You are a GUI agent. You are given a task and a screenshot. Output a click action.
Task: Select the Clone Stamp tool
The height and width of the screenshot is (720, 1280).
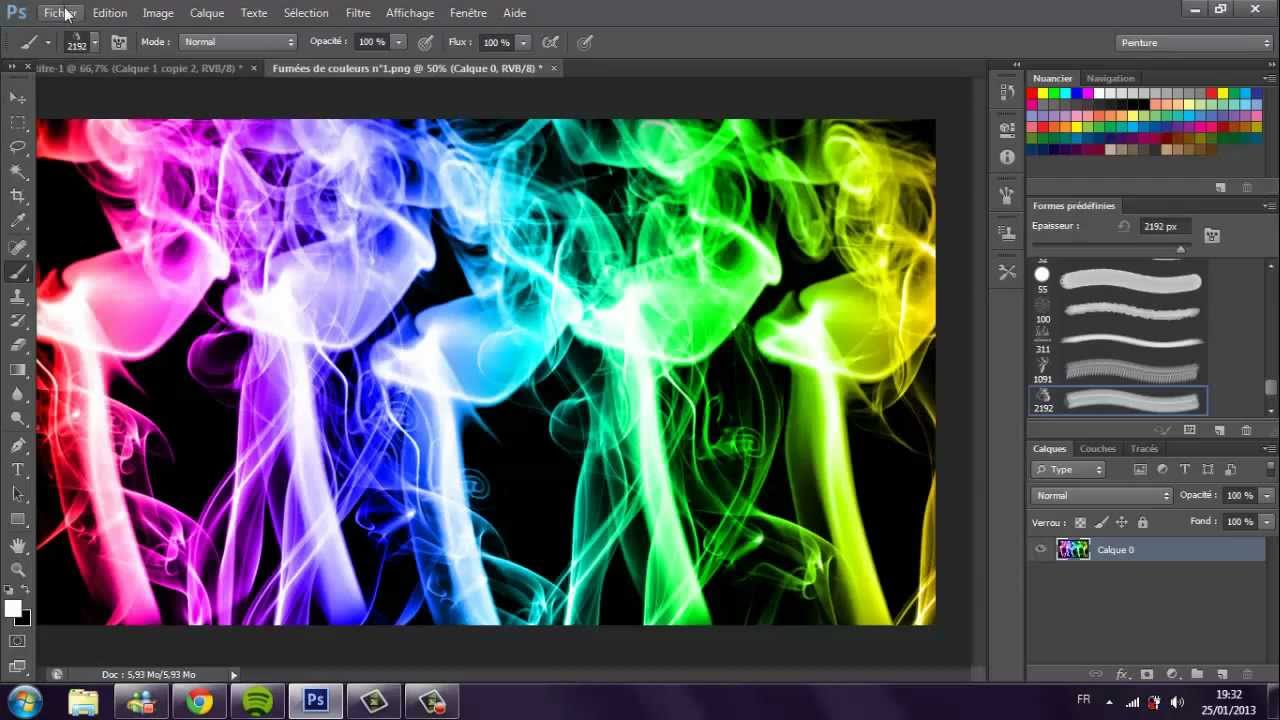point(18,296)
